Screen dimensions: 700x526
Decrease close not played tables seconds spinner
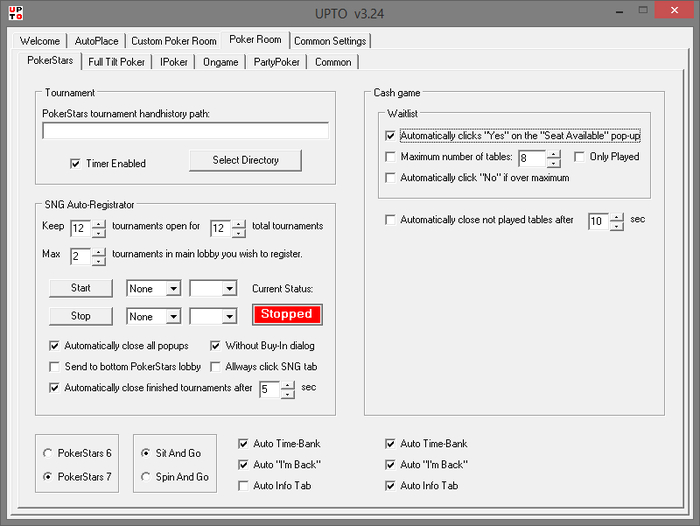coord(617,226)
